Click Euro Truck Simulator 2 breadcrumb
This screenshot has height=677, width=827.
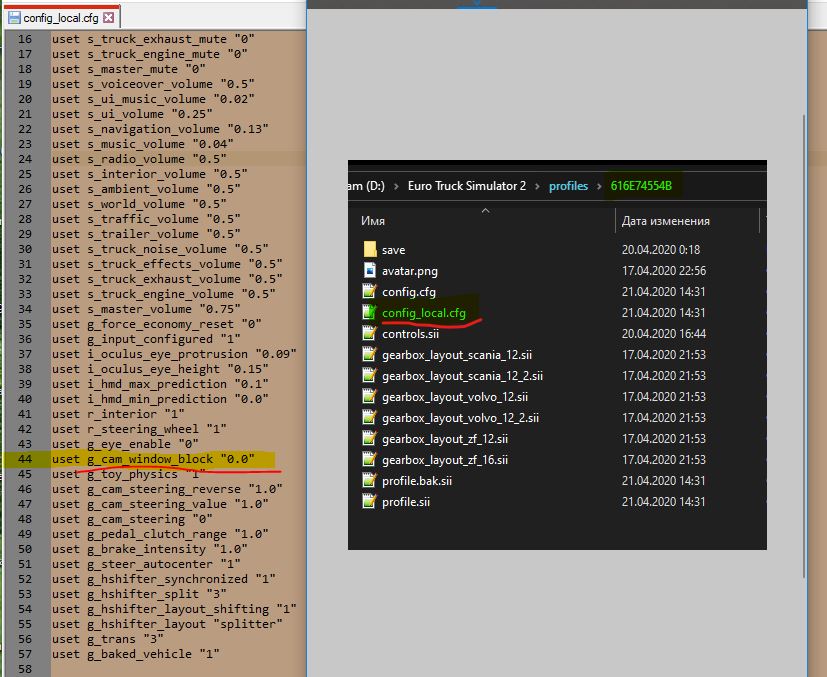467,186
